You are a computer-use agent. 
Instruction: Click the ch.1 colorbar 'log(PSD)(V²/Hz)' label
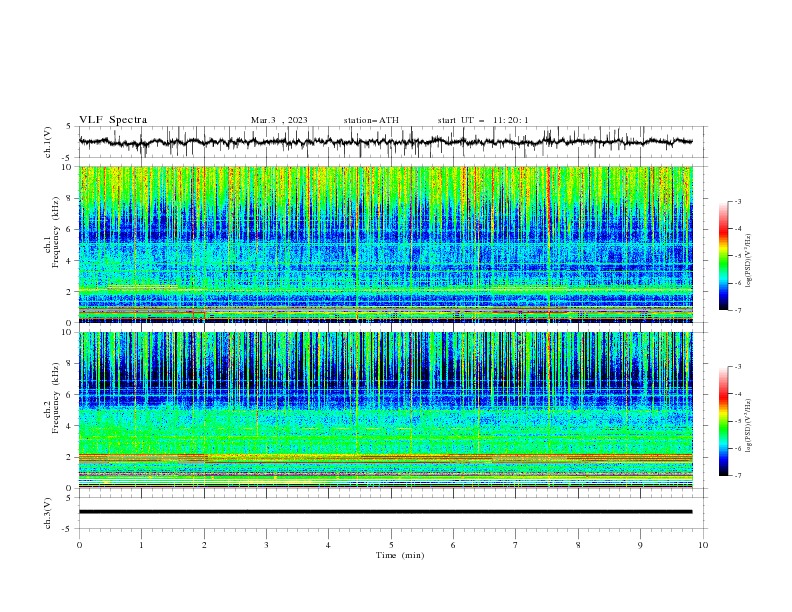[749, 261]
